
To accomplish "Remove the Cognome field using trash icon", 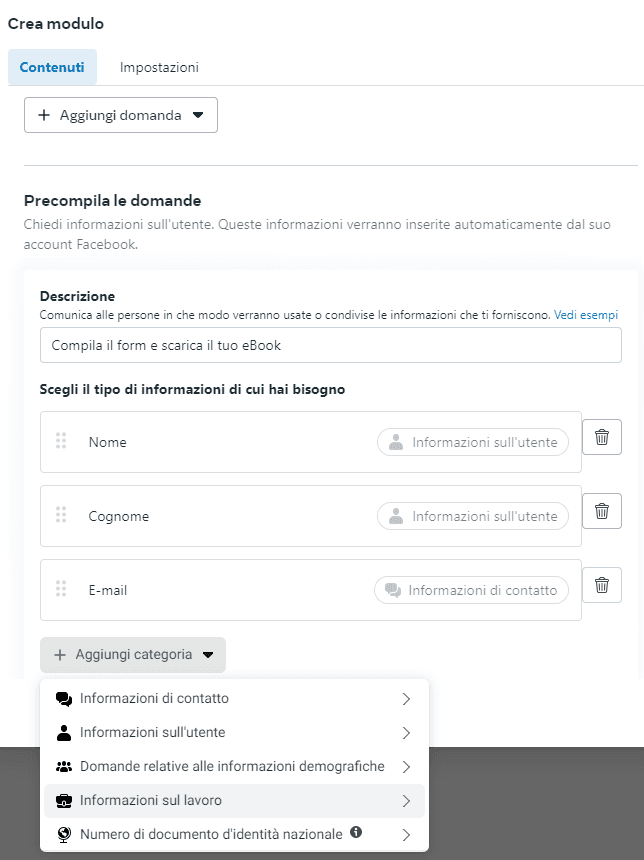I will pos(601,511).
